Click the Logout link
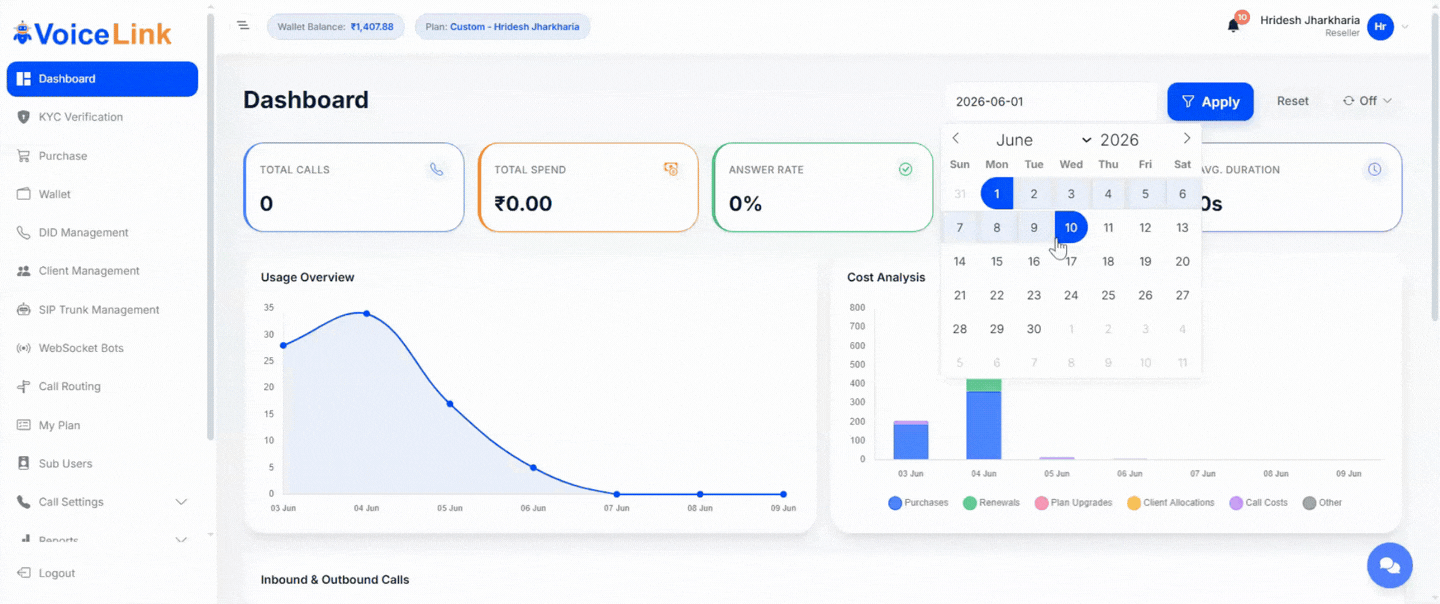The image size is (1440, 604). tap(57, 573)
